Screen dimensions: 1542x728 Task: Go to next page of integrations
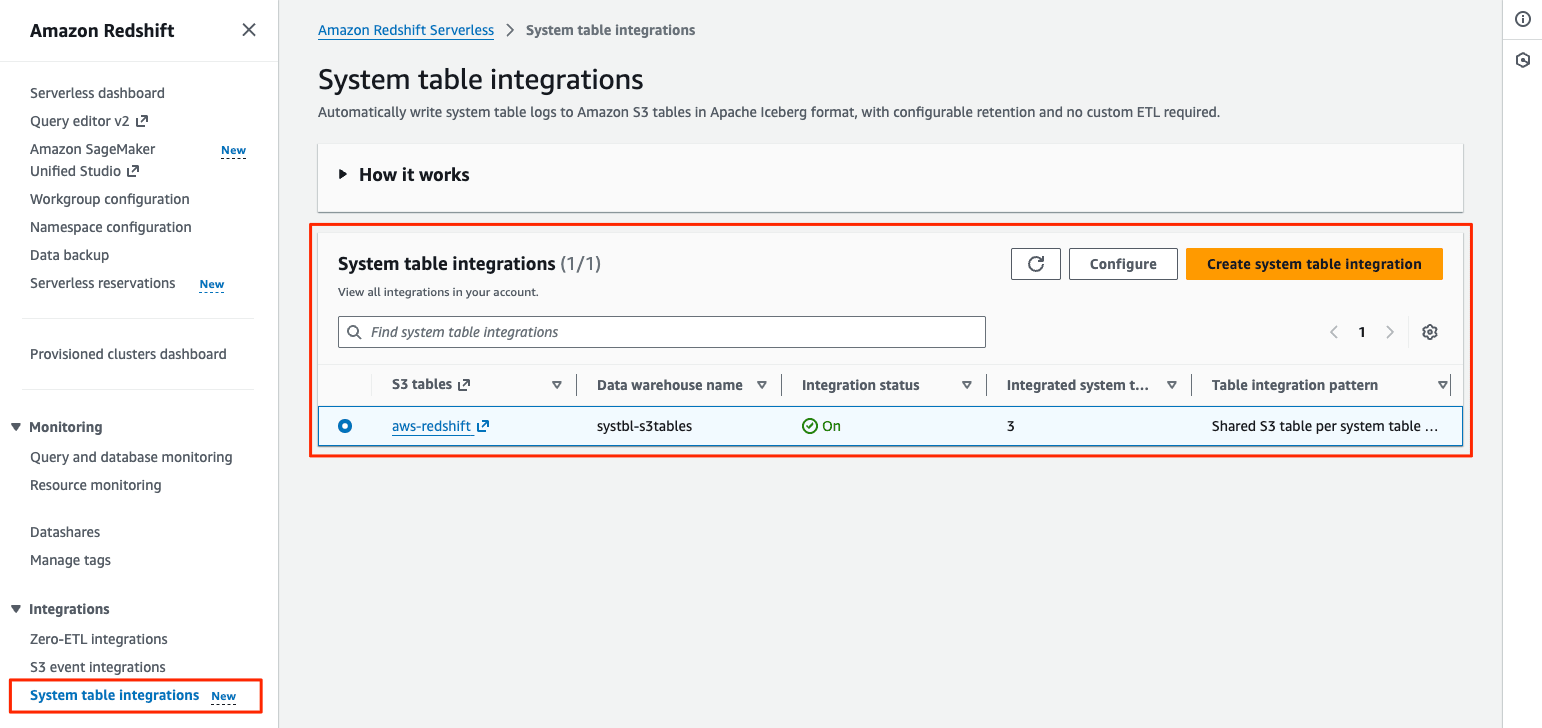click(1390, 332)
